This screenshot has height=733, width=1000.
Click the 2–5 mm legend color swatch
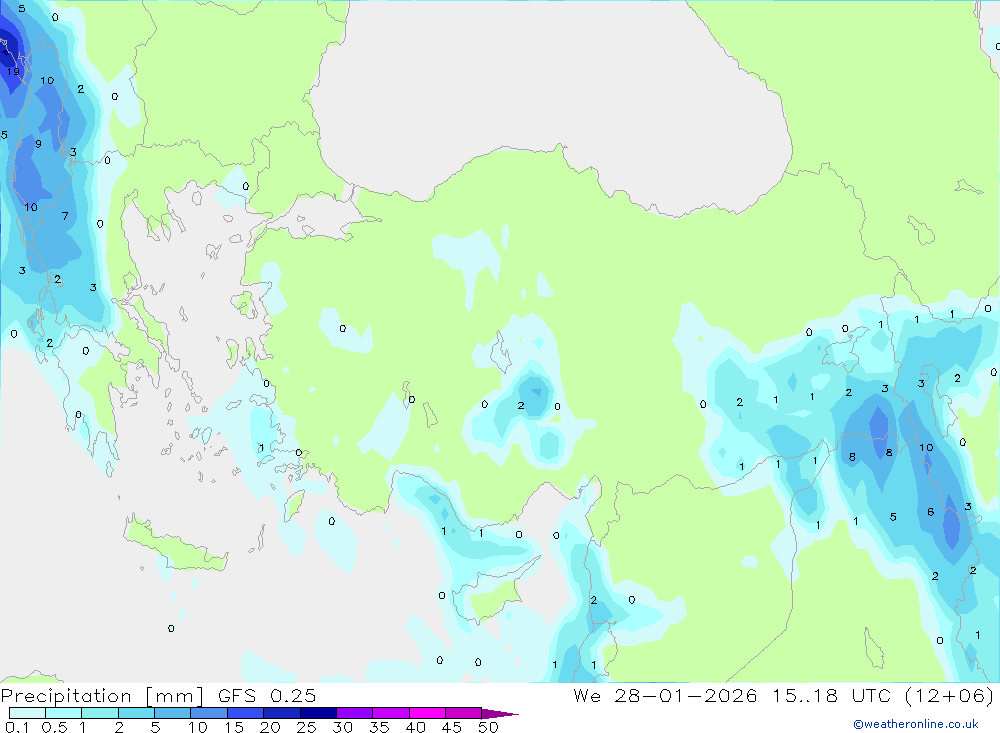click(x=136, y=713)
